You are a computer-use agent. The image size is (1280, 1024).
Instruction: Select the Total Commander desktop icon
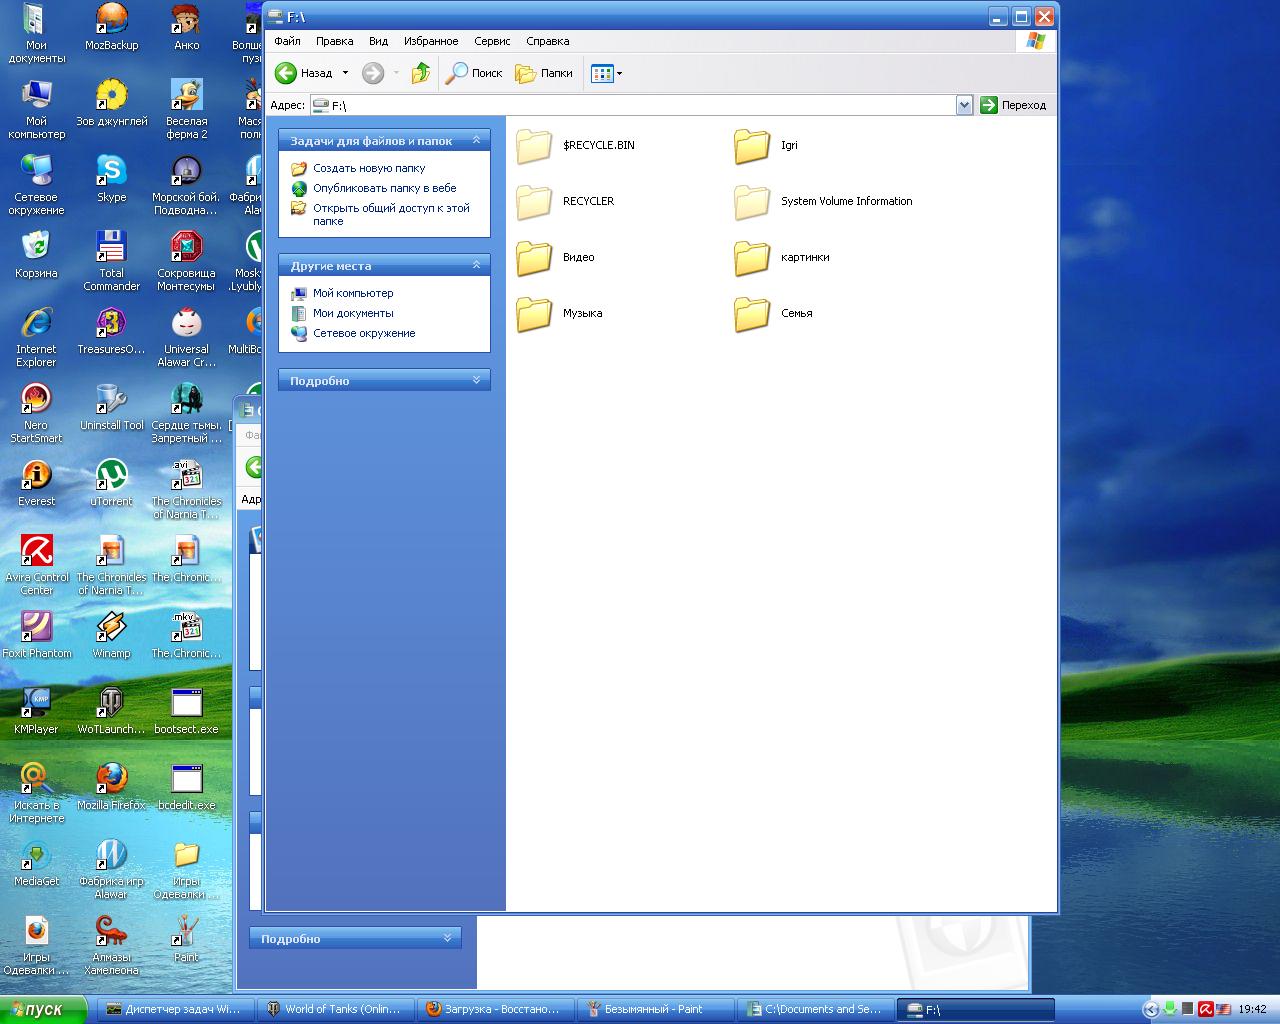[111, 248]
